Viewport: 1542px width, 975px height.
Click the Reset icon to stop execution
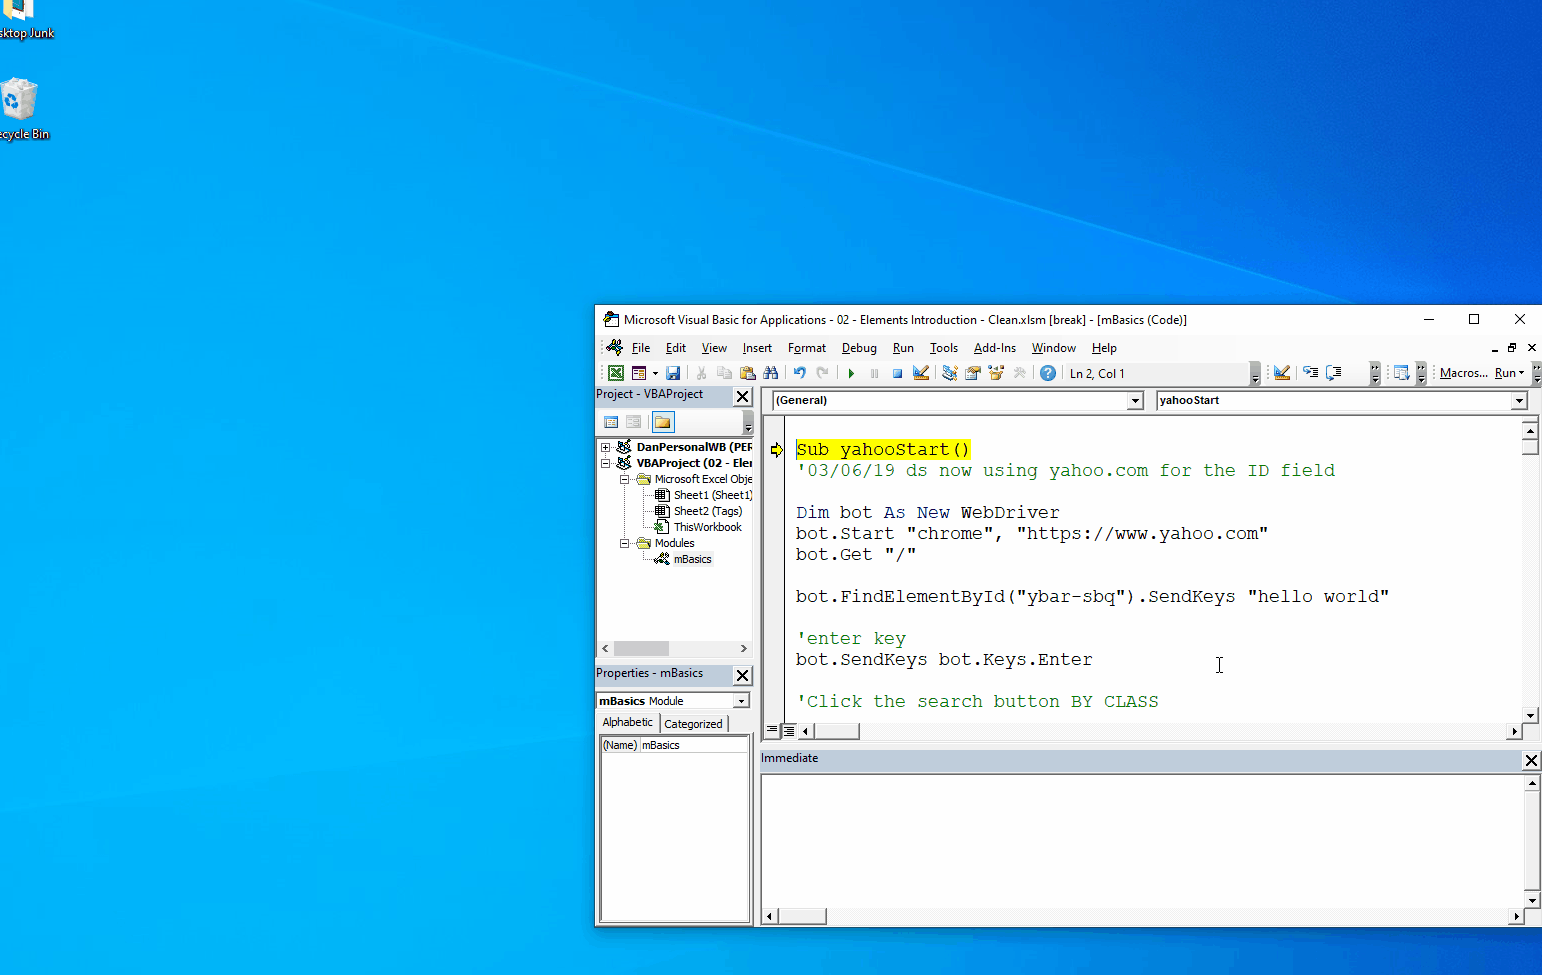[898, 372]
